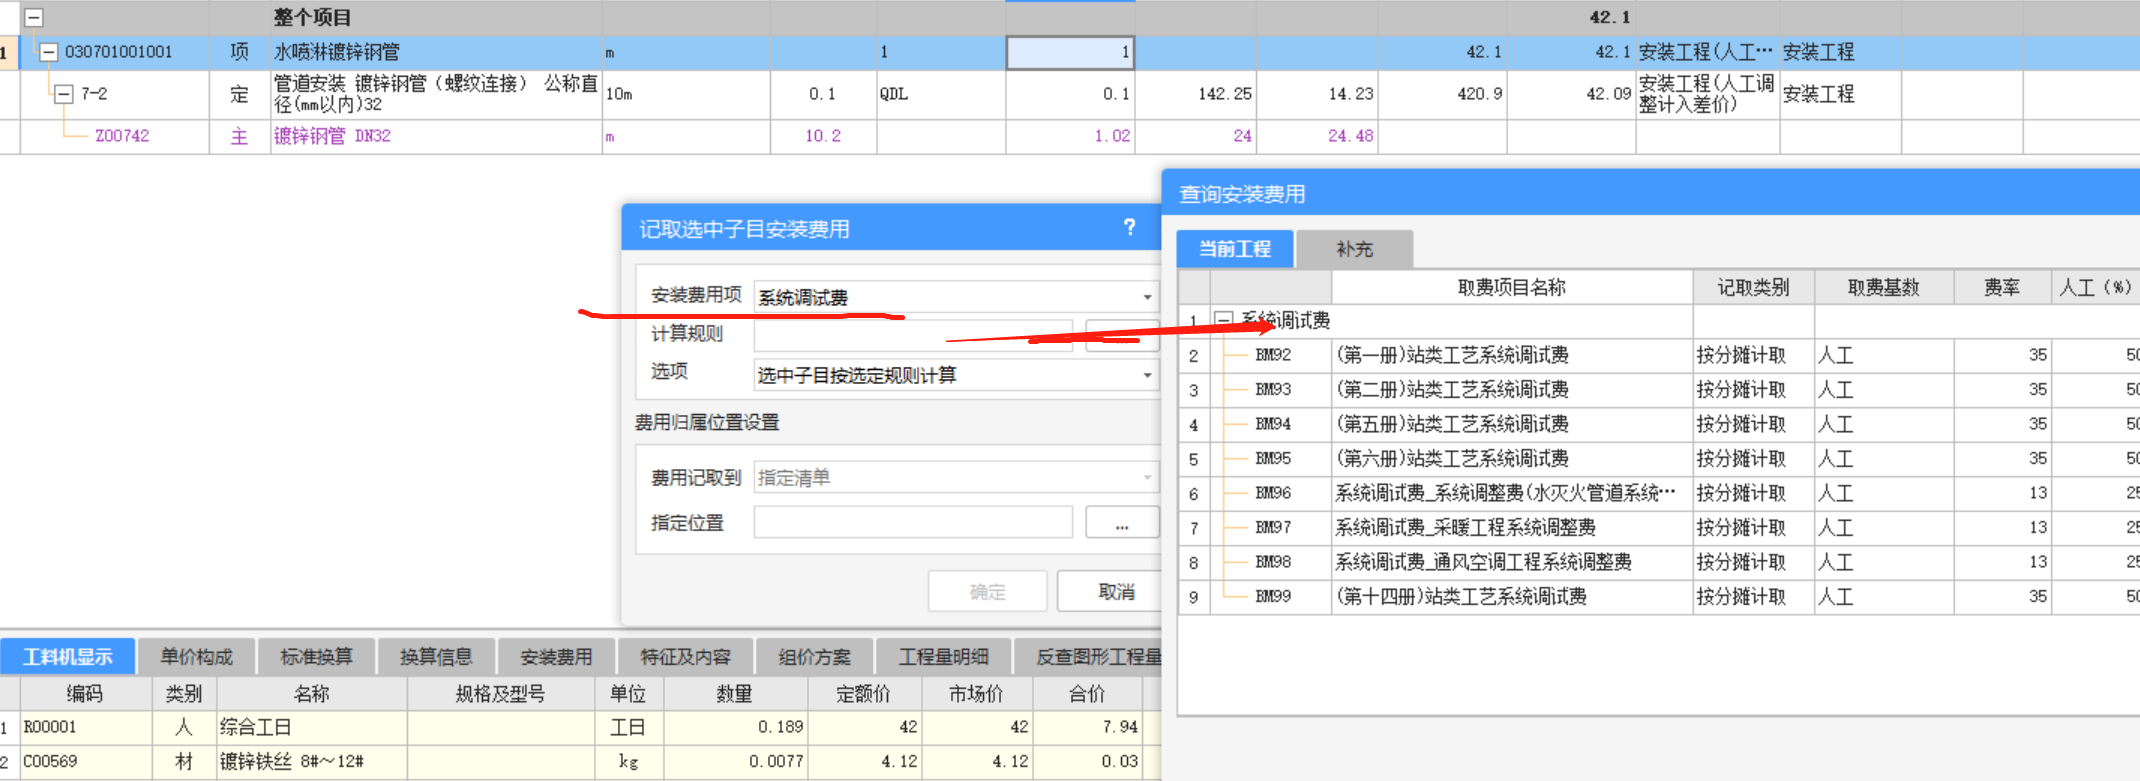Screen dimensions: 2140x781
Task: Click the 综合工日 name cell
Action: [311, 727]
